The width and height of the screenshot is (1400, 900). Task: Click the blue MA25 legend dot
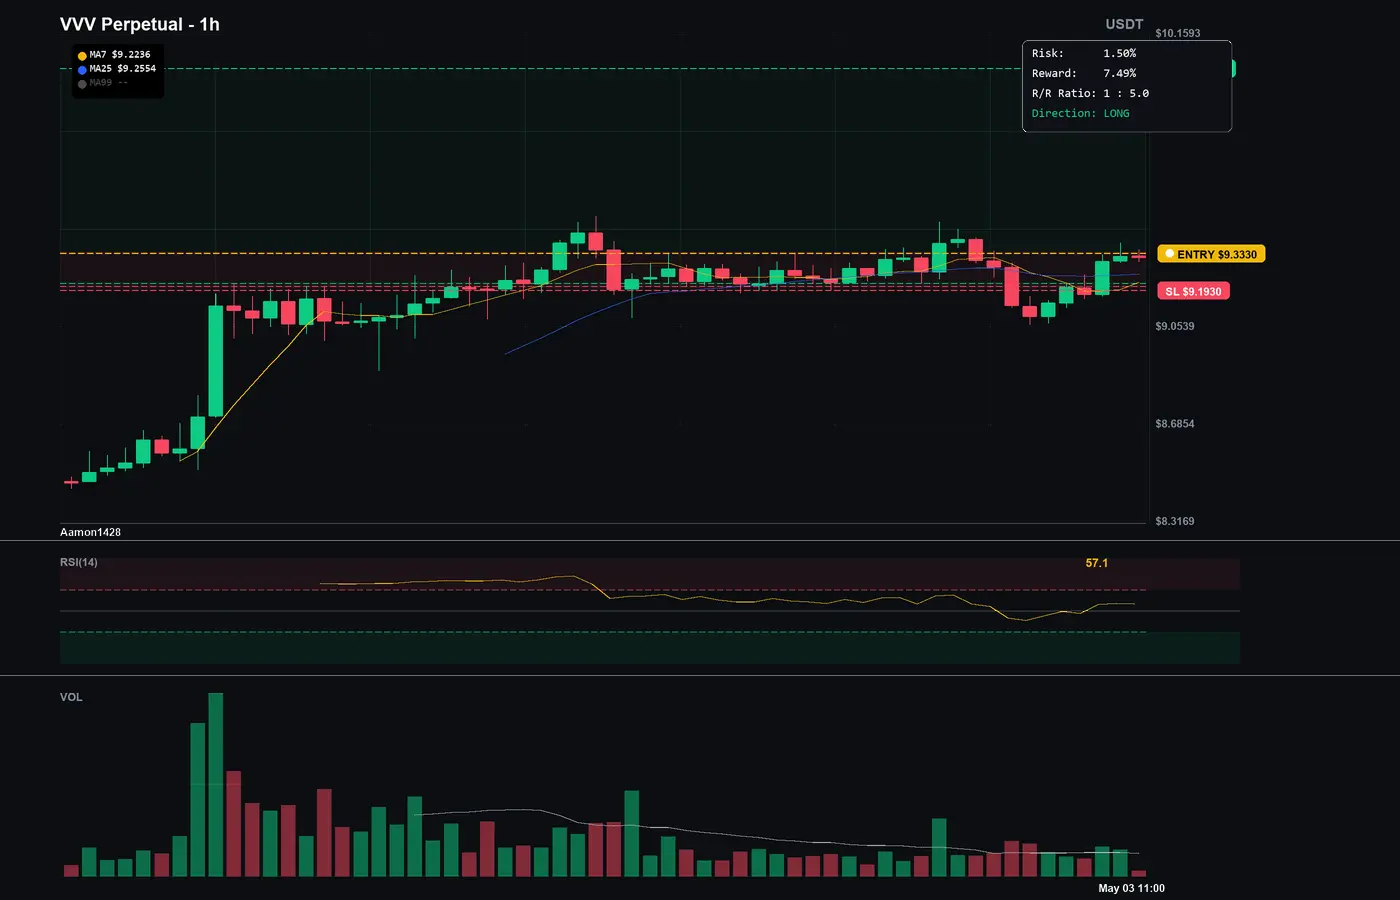pos(82,70)
